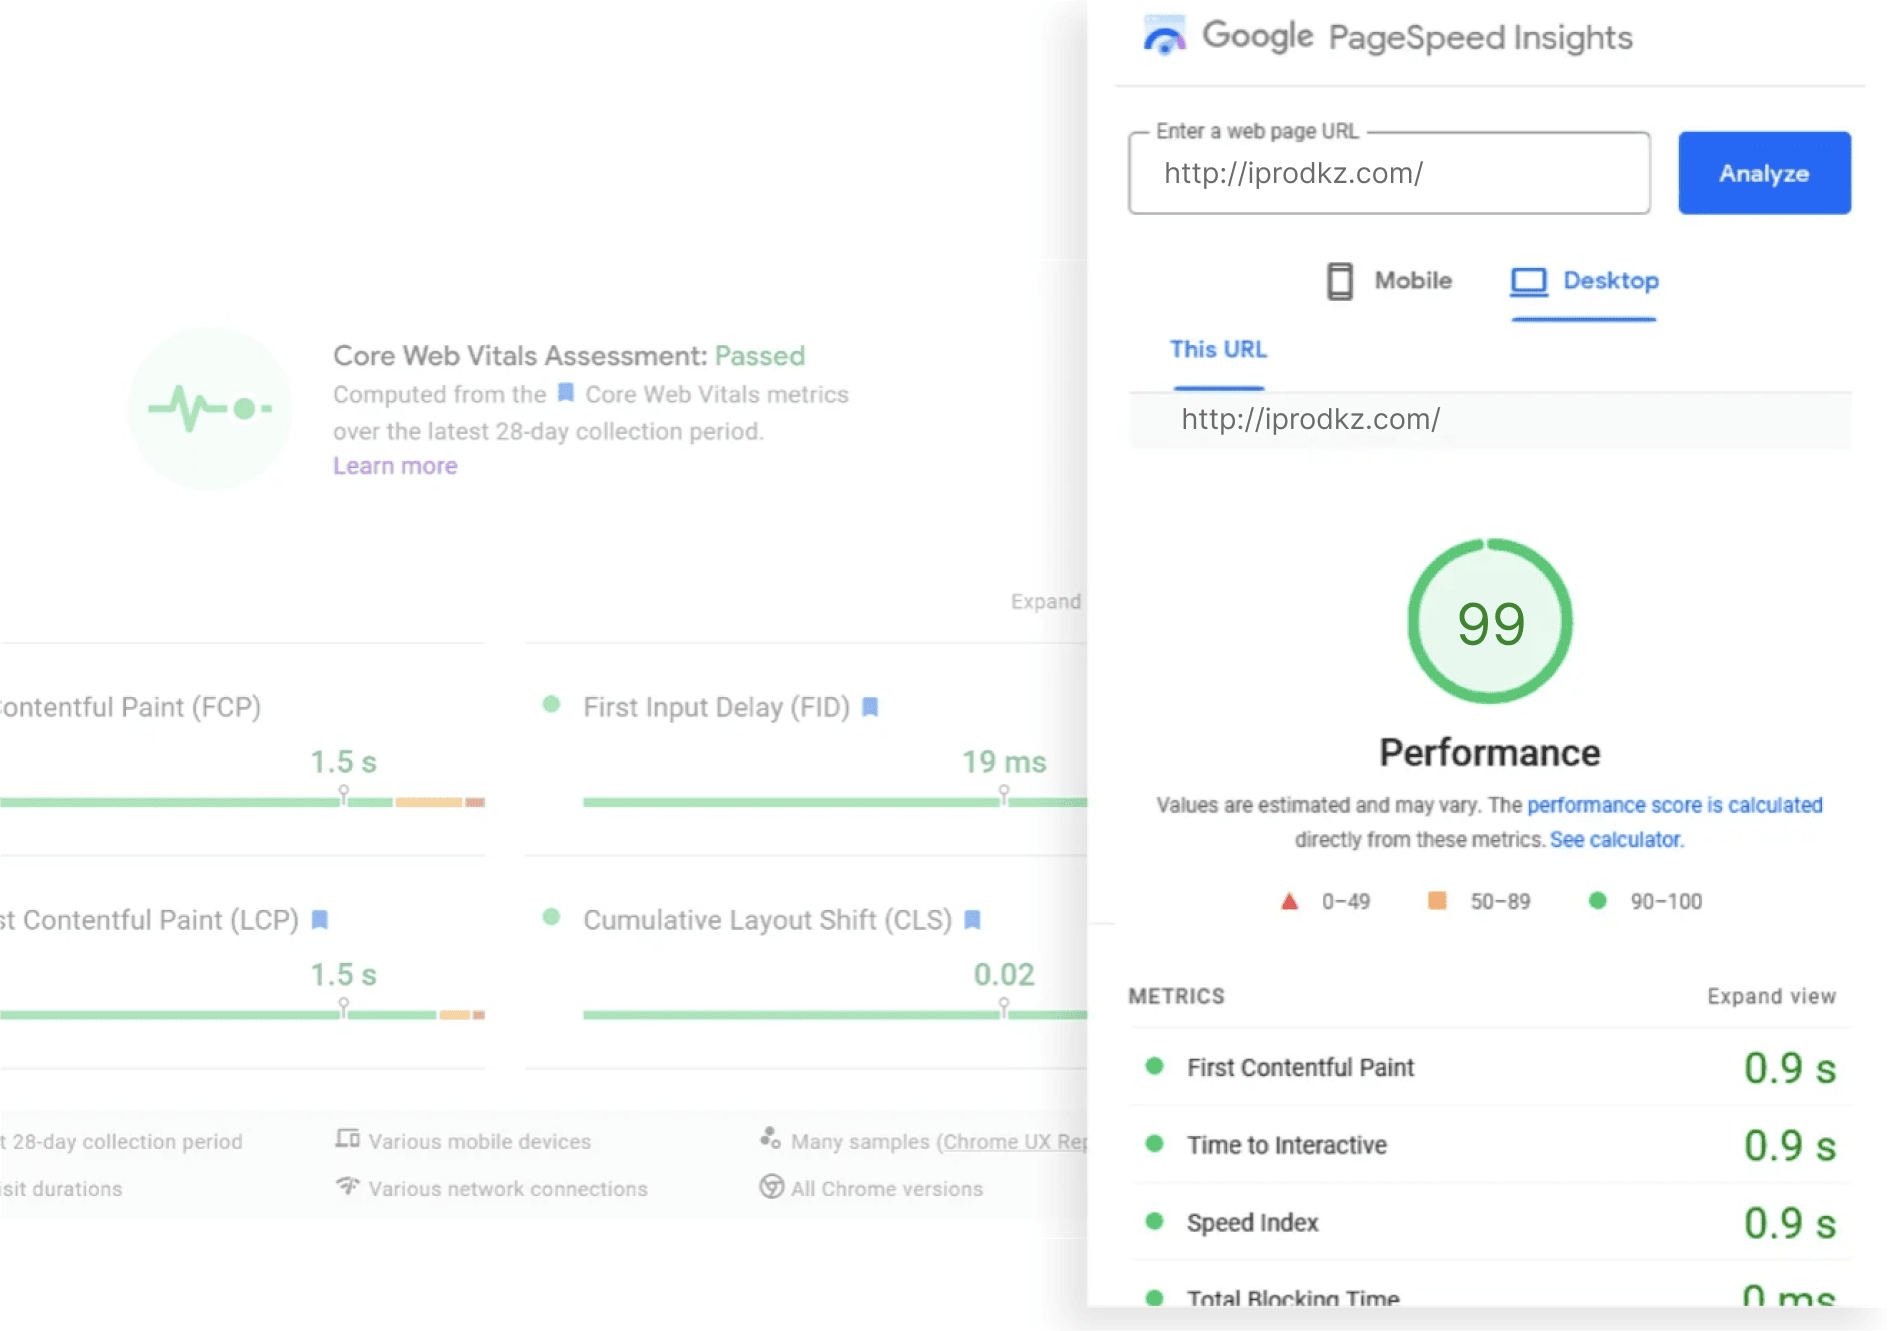Open the Chrome UX Report link
Image resolution: width=1888 pixels, height=1331 pixels.
(x=1015, y=1141)
